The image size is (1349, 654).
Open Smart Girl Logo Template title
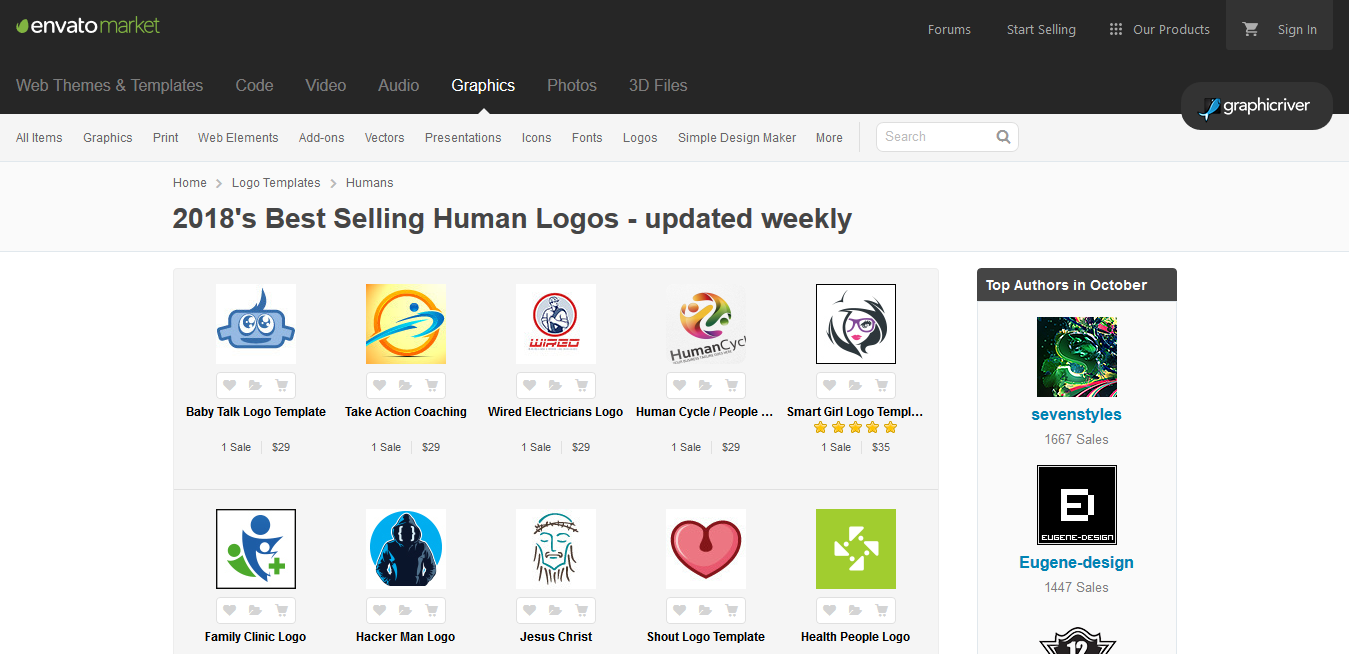click(855, 412)
